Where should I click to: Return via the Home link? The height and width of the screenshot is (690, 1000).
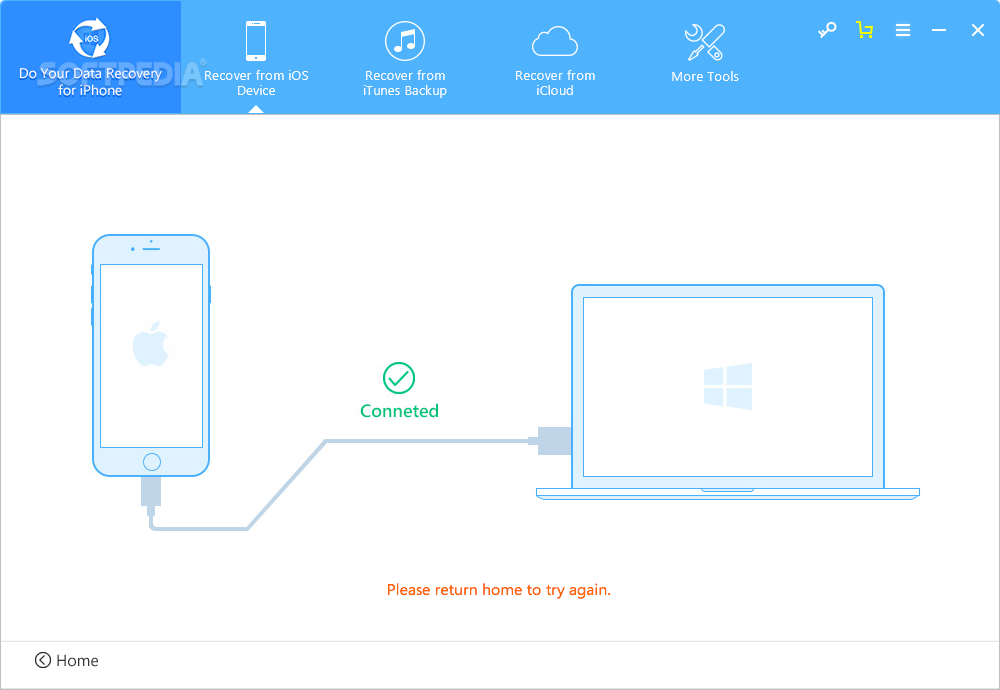[x=77, y=661]
